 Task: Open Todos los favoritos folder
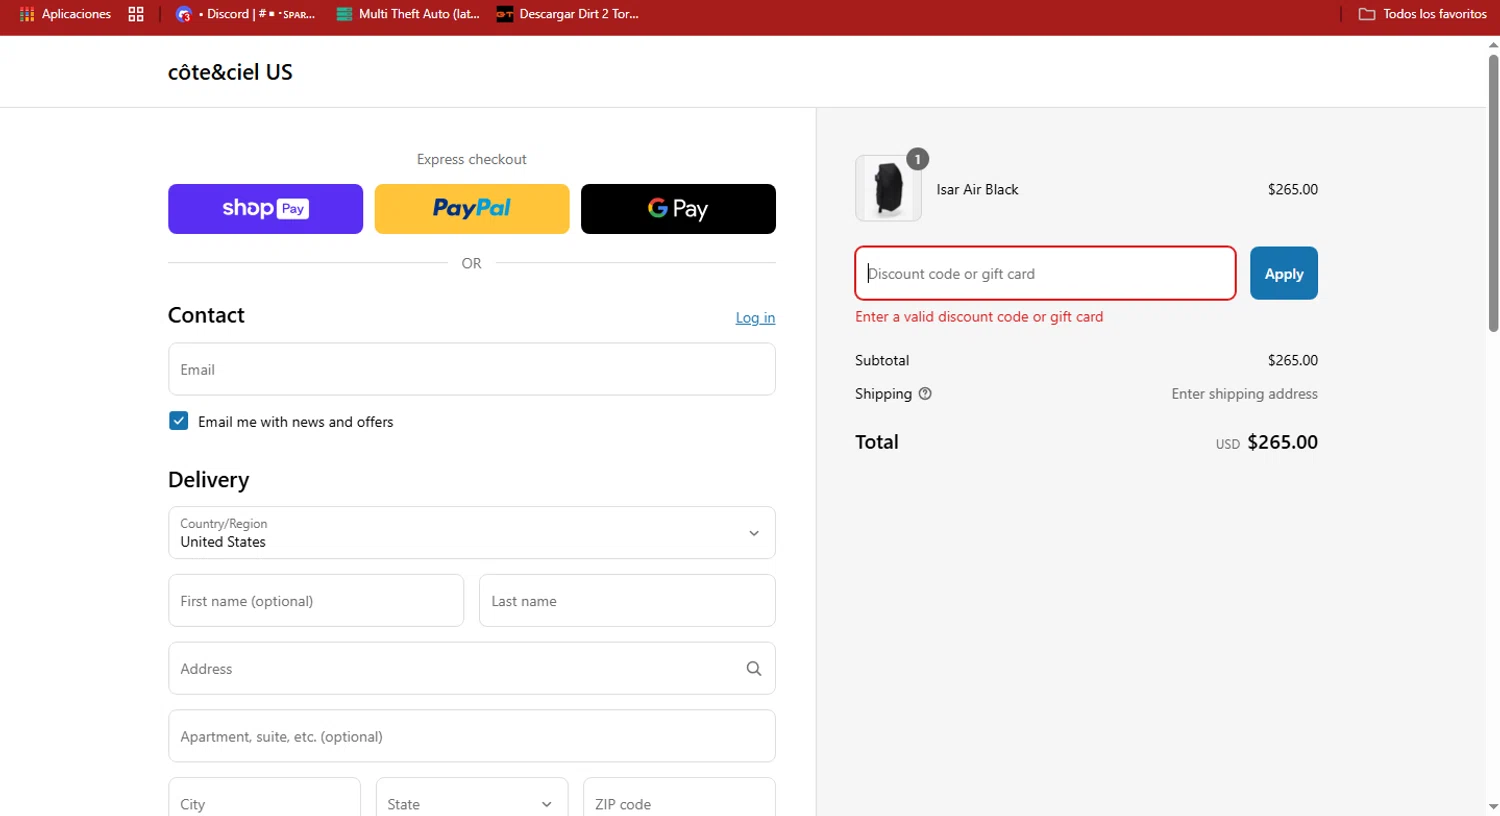pos(1422,14)
